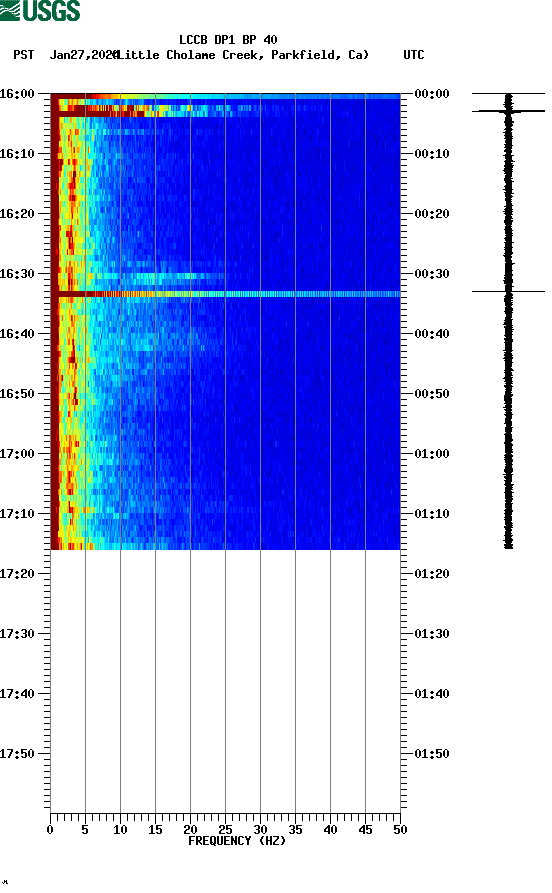Click the seismogram event marker near 00:33 UTC
552x893 pixels.
coord(508,292)
